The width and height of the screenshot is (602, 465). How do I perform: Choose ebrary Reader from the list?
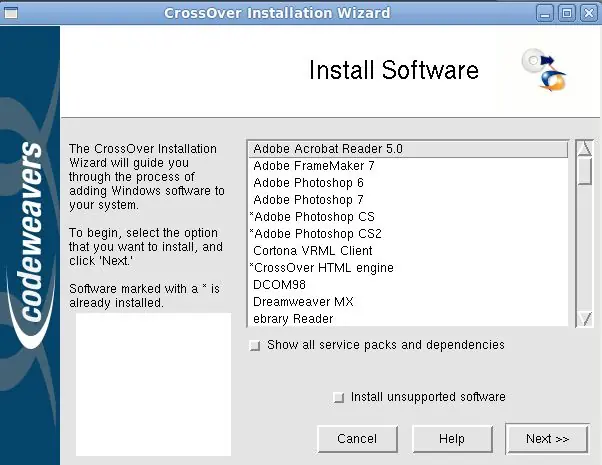pyautogui.click(x=408, y=318)
